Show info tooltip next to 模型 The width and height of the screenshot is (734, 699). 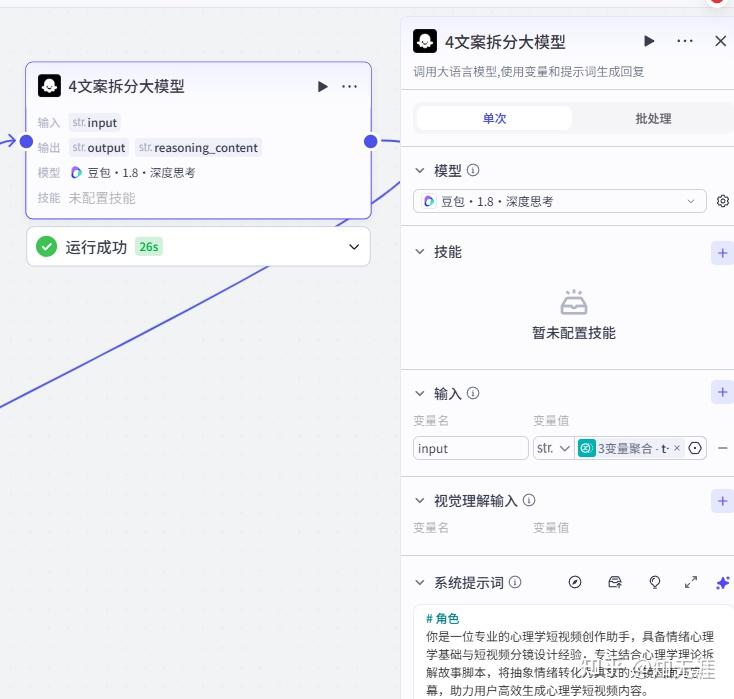click(x=473, y=170)
